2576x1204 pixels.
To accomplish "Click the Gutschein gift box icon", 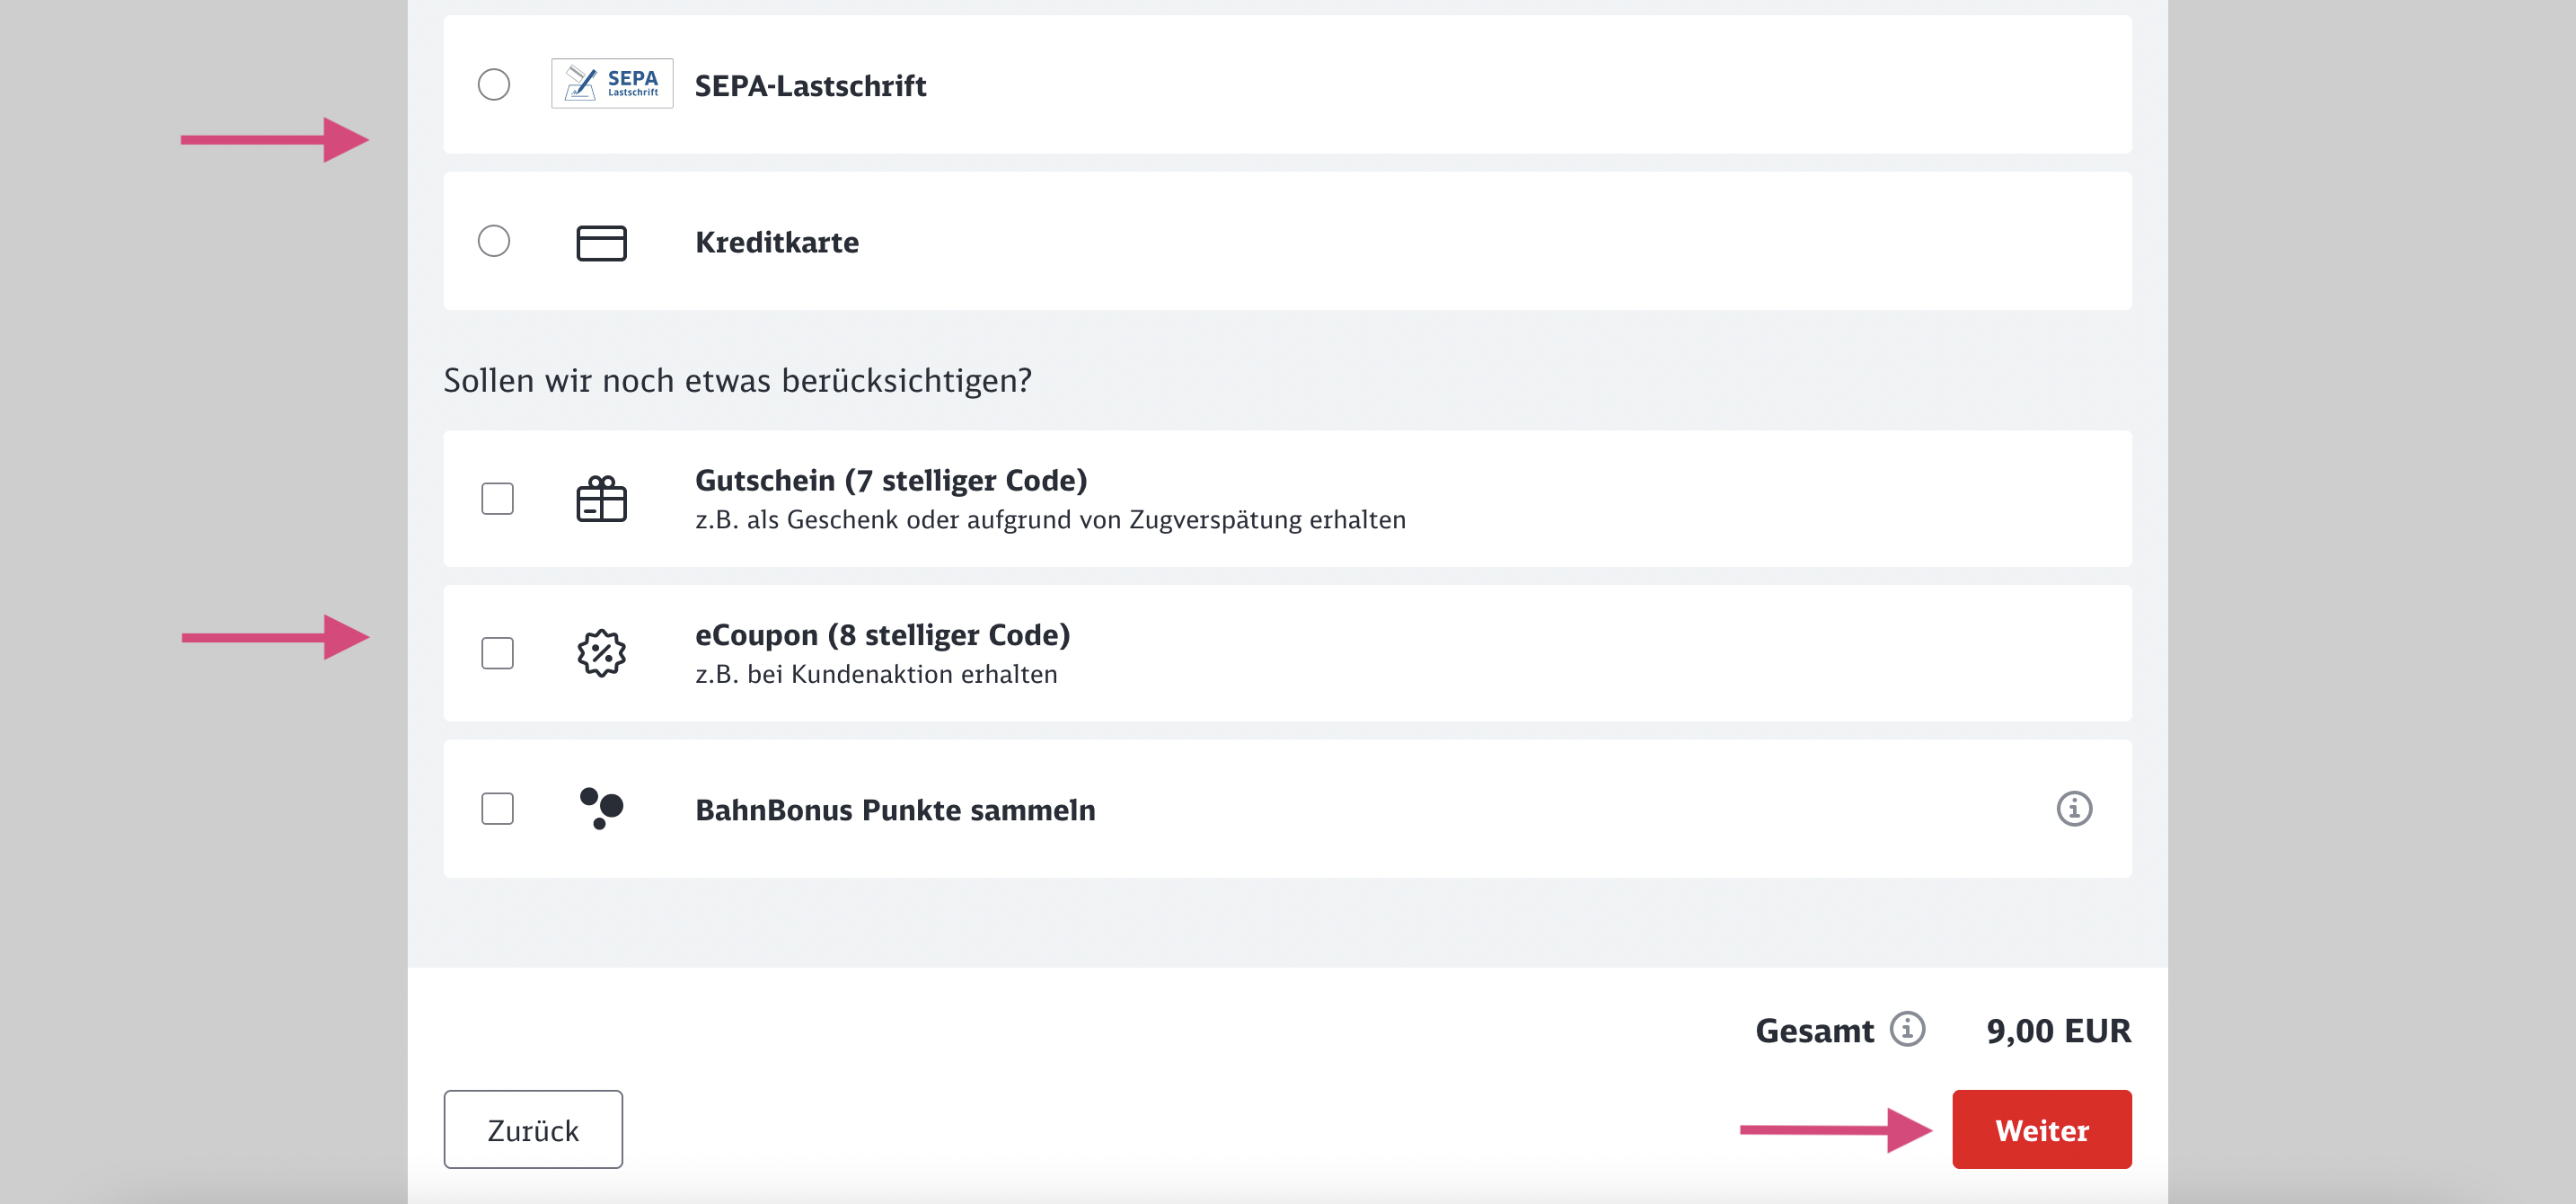I will click(x=601, y=499).
